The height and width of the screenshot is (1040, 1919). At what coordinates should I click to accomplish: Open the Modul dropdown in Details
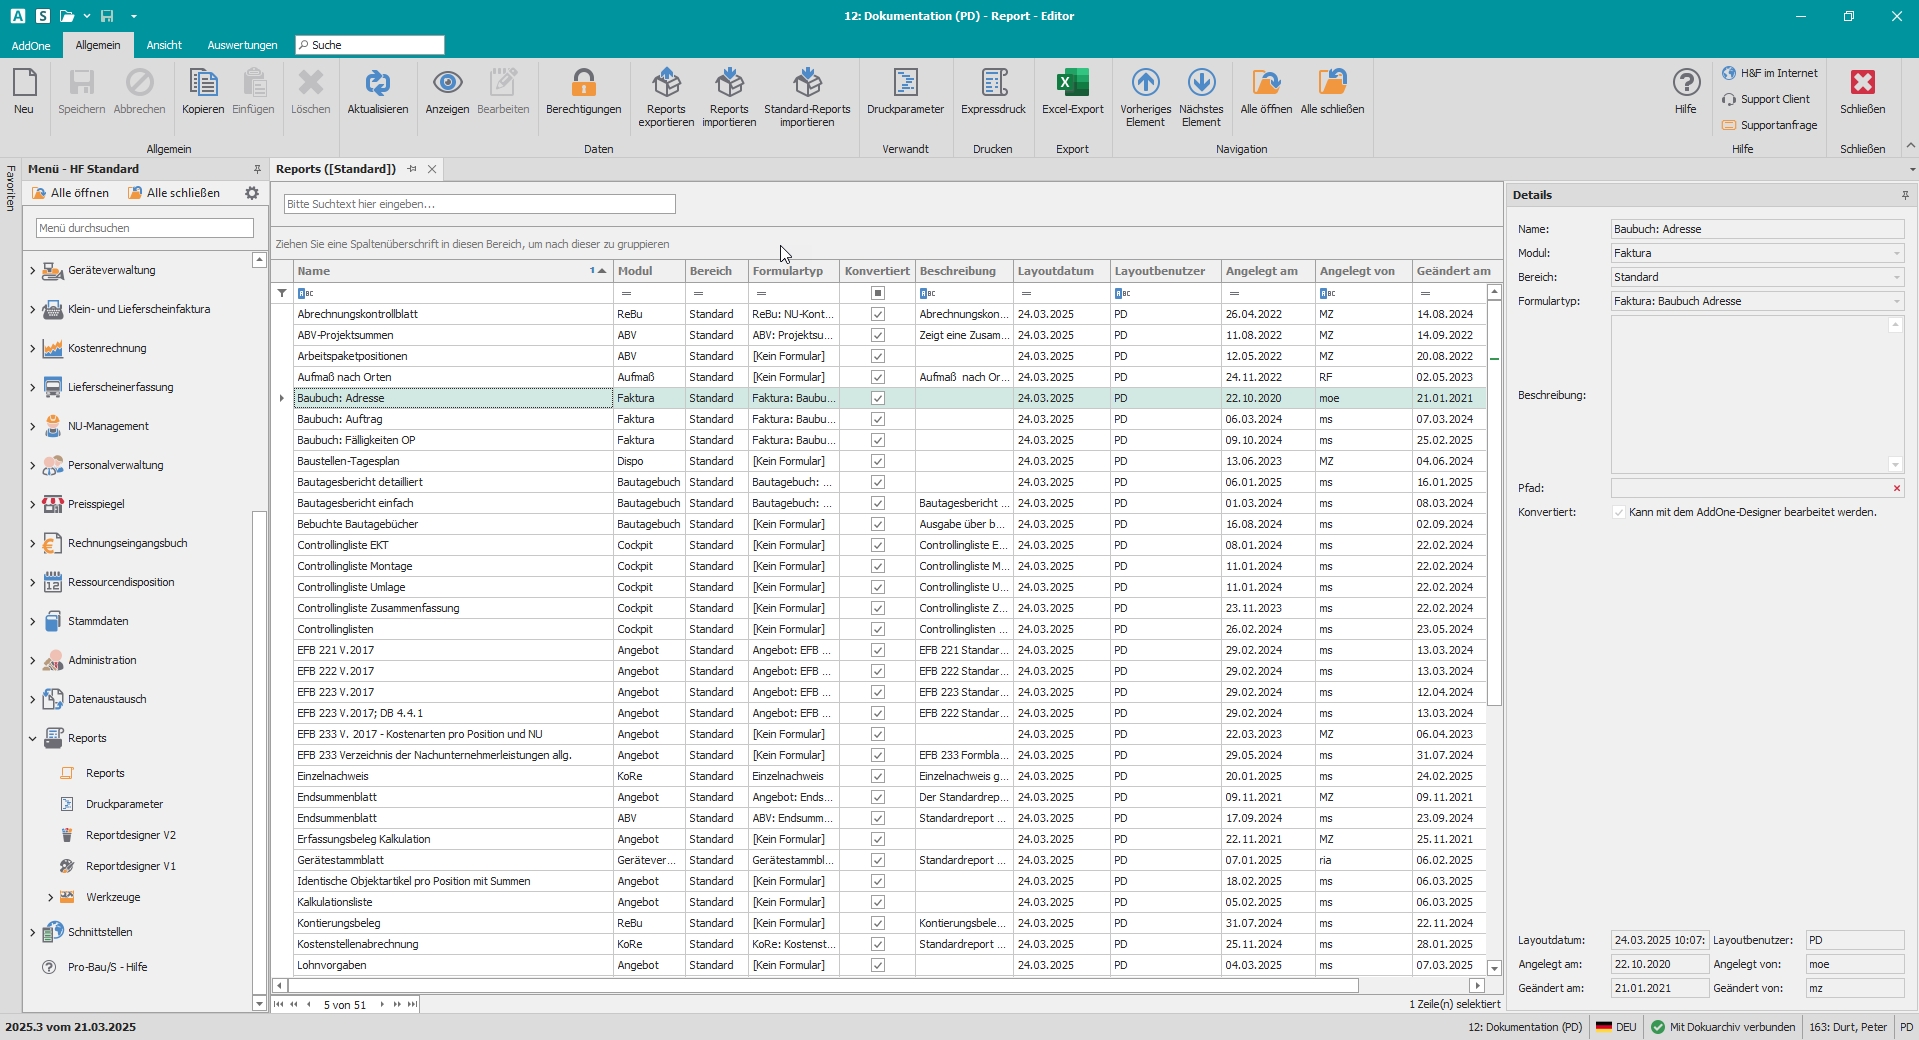click(x=1895, y=254)
